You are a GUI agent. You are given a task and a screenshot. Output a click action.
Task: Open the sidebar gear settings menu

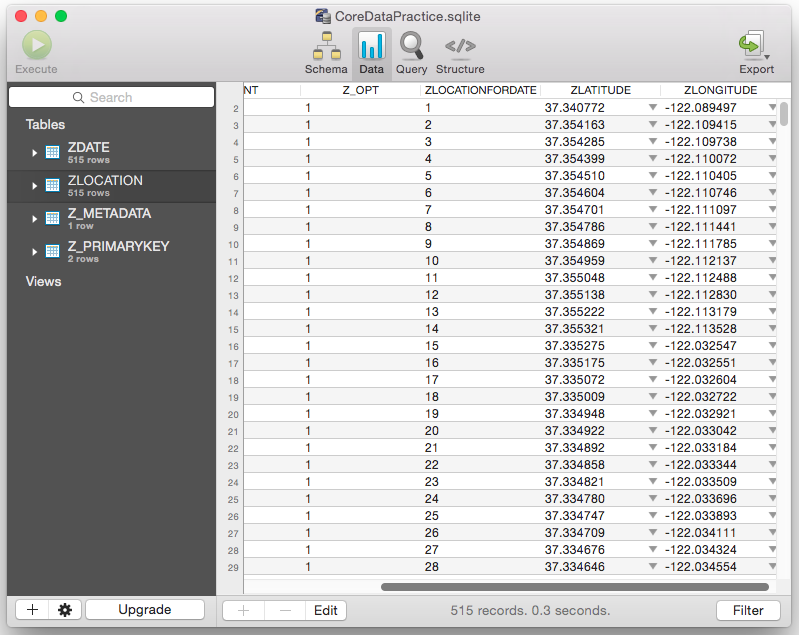65,610
